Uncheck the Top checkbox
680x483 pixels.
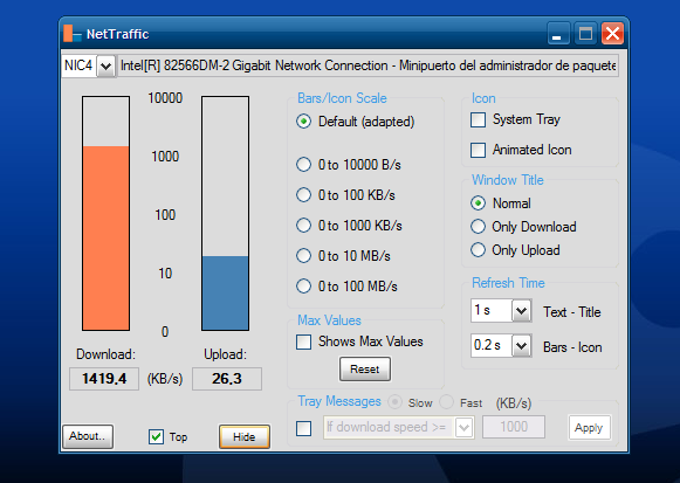pyautogui.click(x=156, y=437)
